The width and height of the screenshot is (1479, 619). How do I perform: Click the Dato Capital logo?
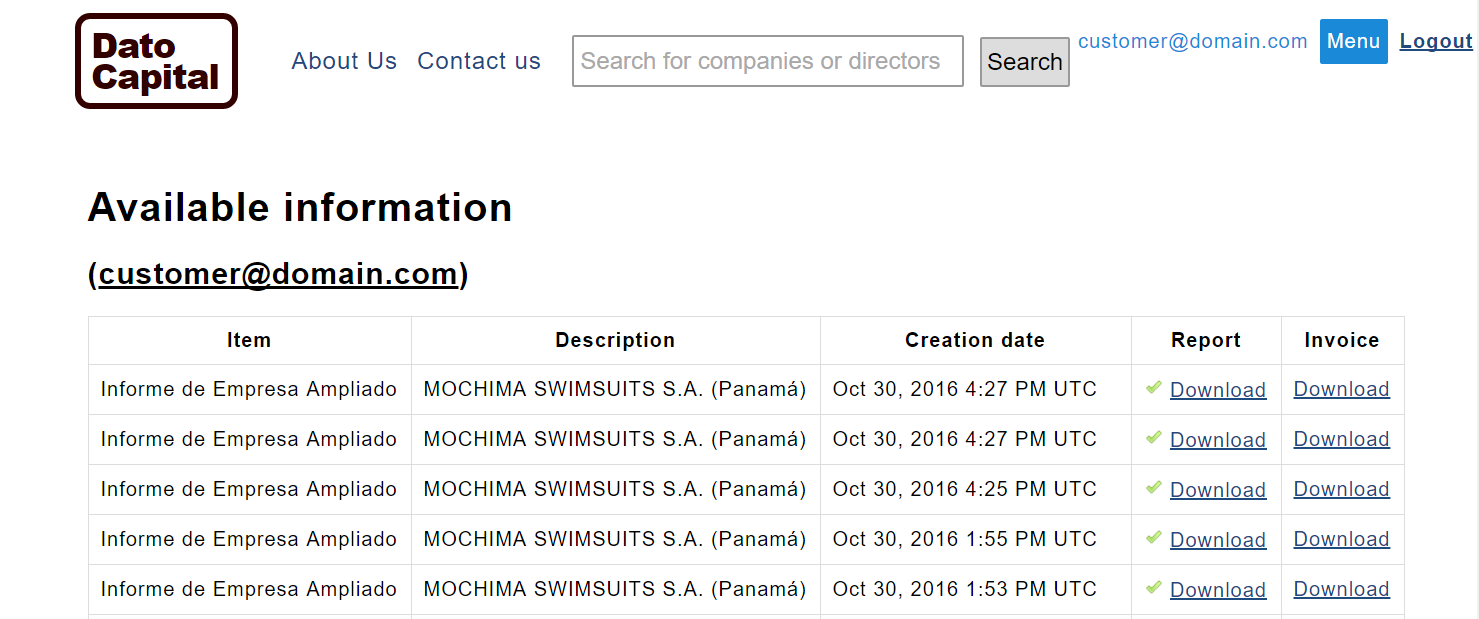point(156,61)
